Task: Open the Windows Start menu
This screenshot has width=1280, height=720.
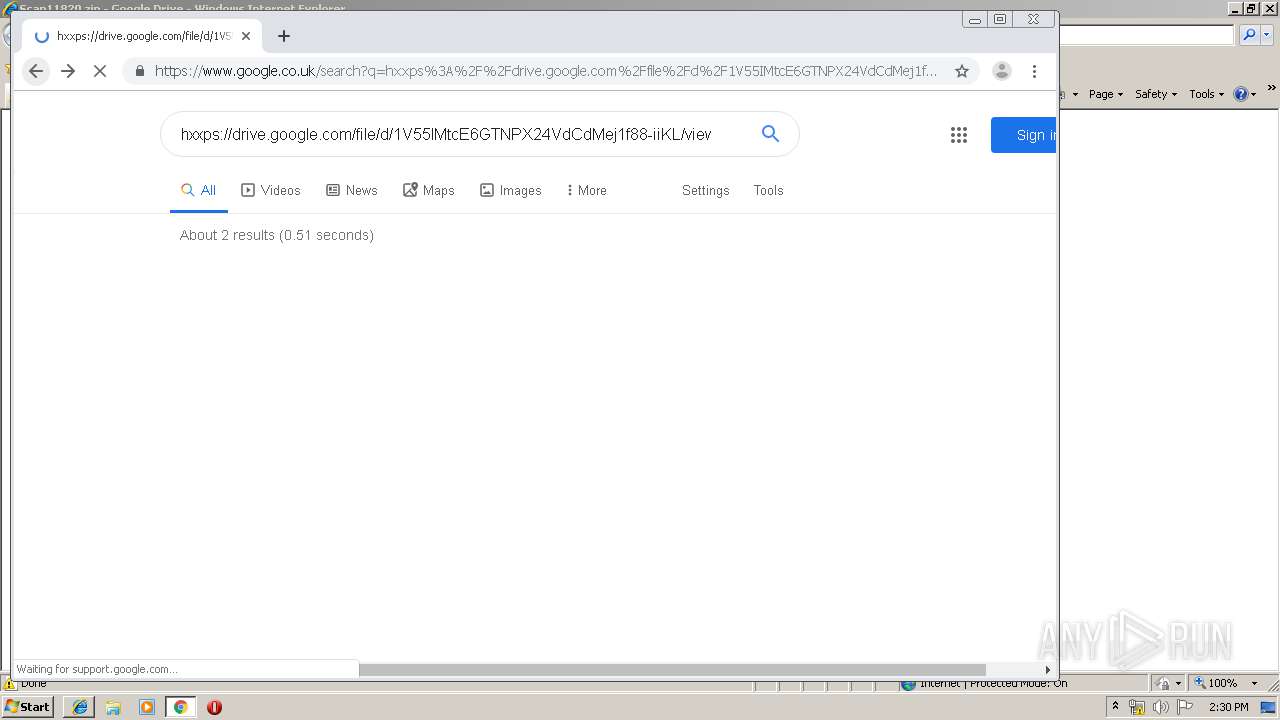Action: pos(29,706)
